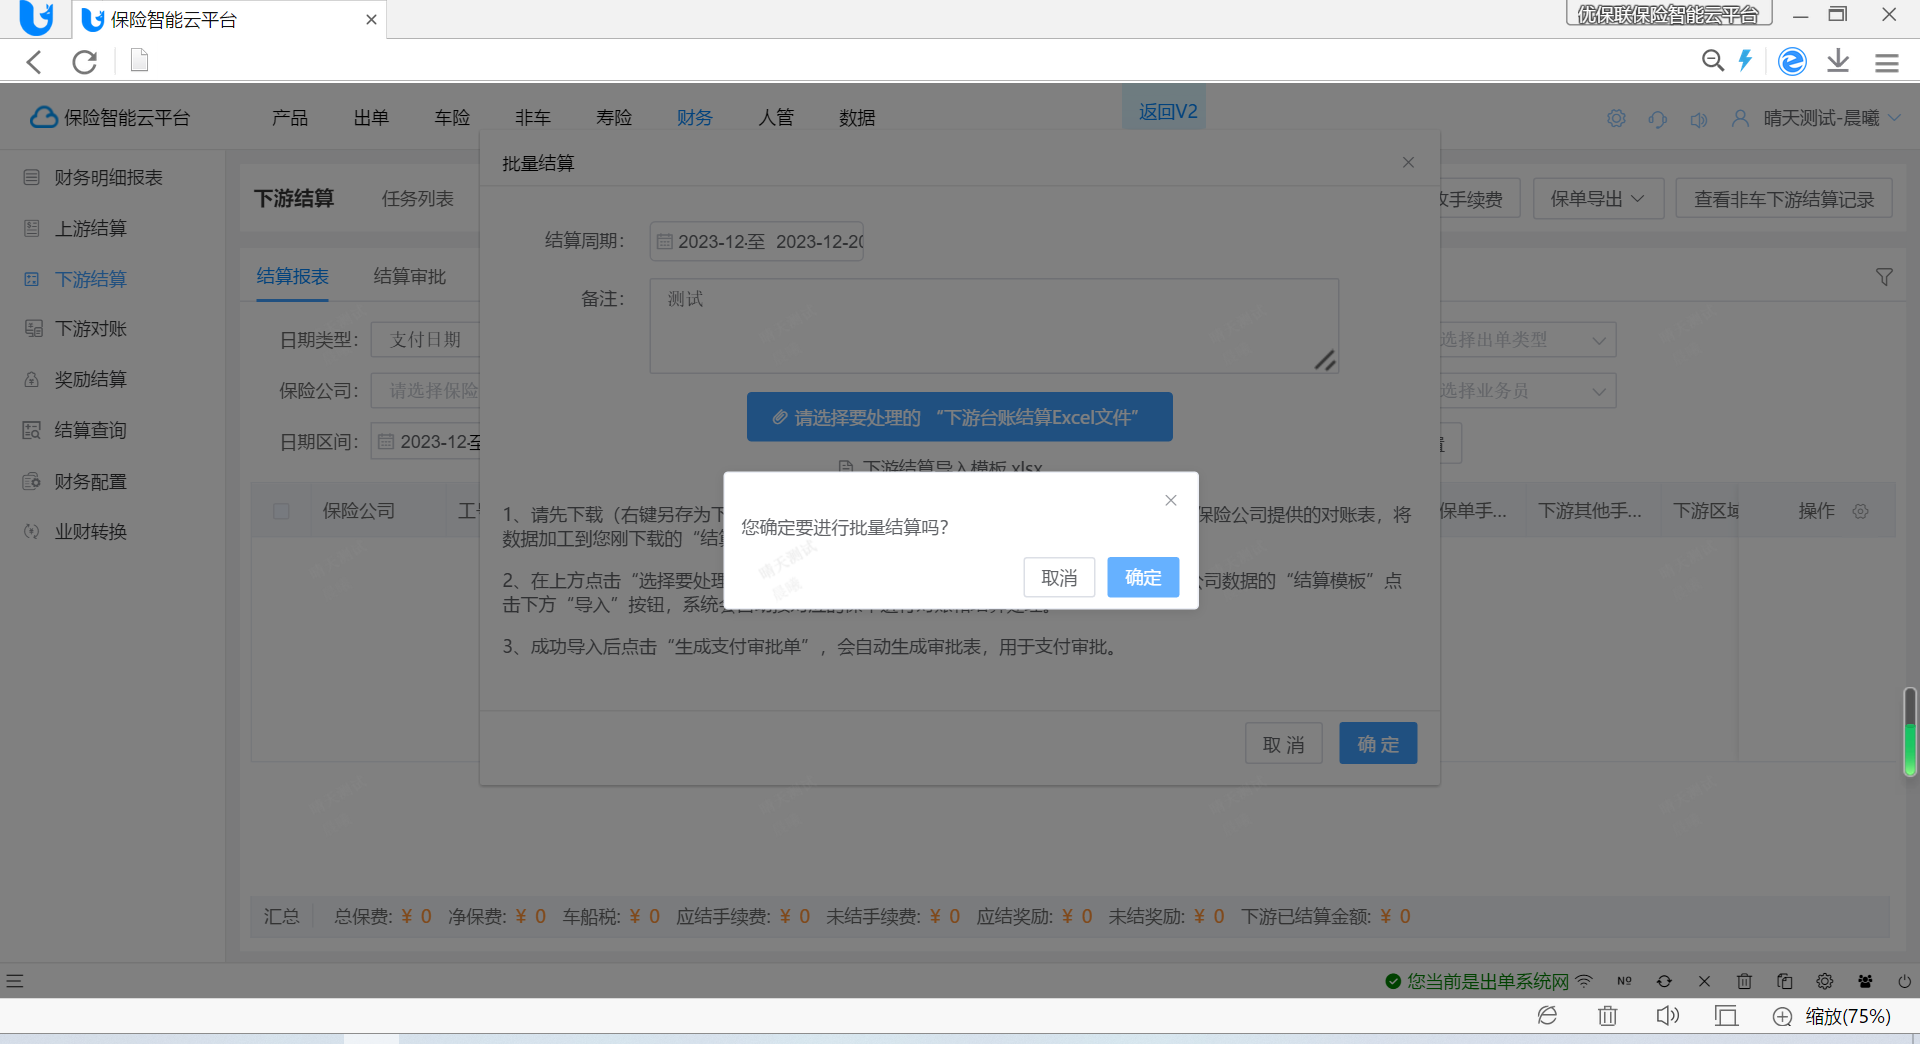1920x1044 pixels.
Task: Open the 选择业务员 dropdown
Action: point(1527,391)
